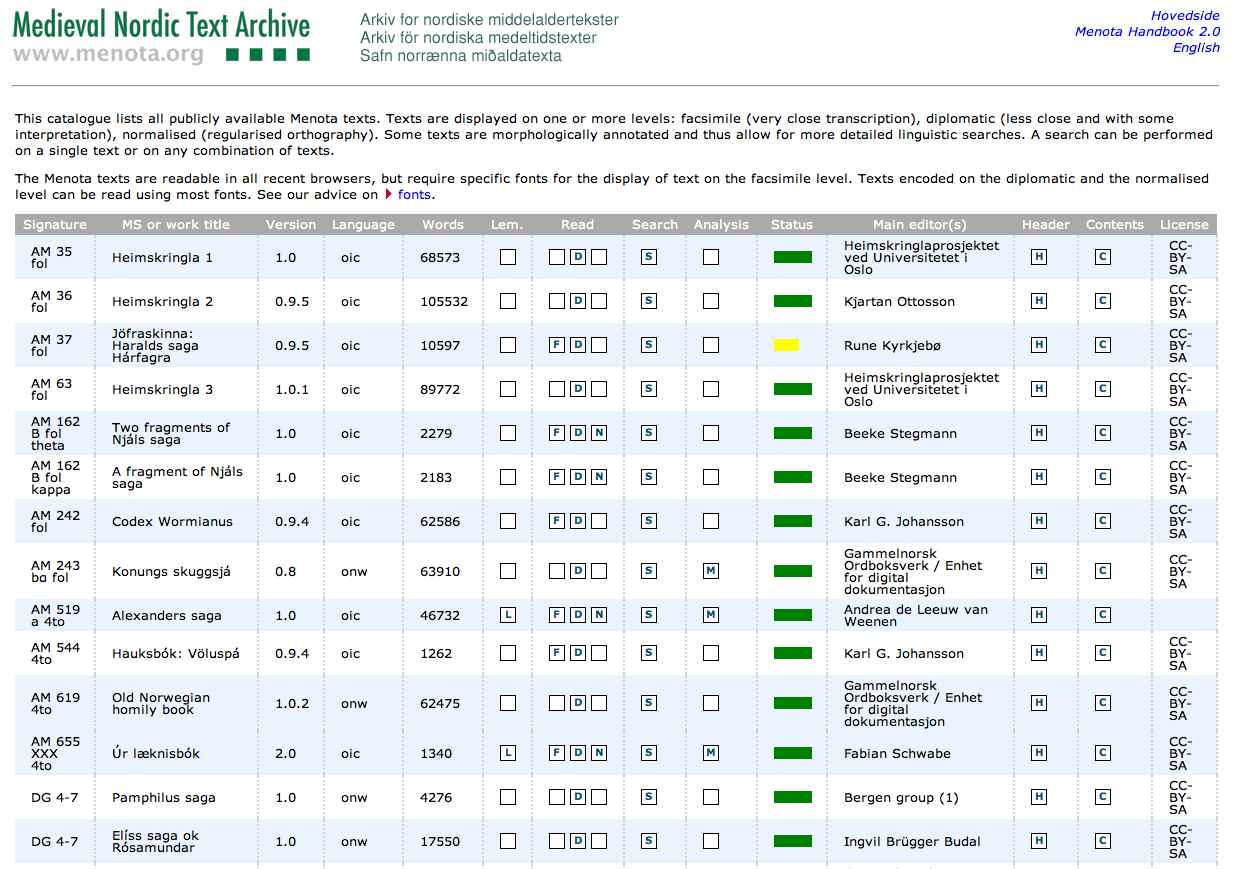Open Lem. L icon for Úr læknisbók
Image resolution: width=1237 pixels, height=869 pixels.
point(508,753)
